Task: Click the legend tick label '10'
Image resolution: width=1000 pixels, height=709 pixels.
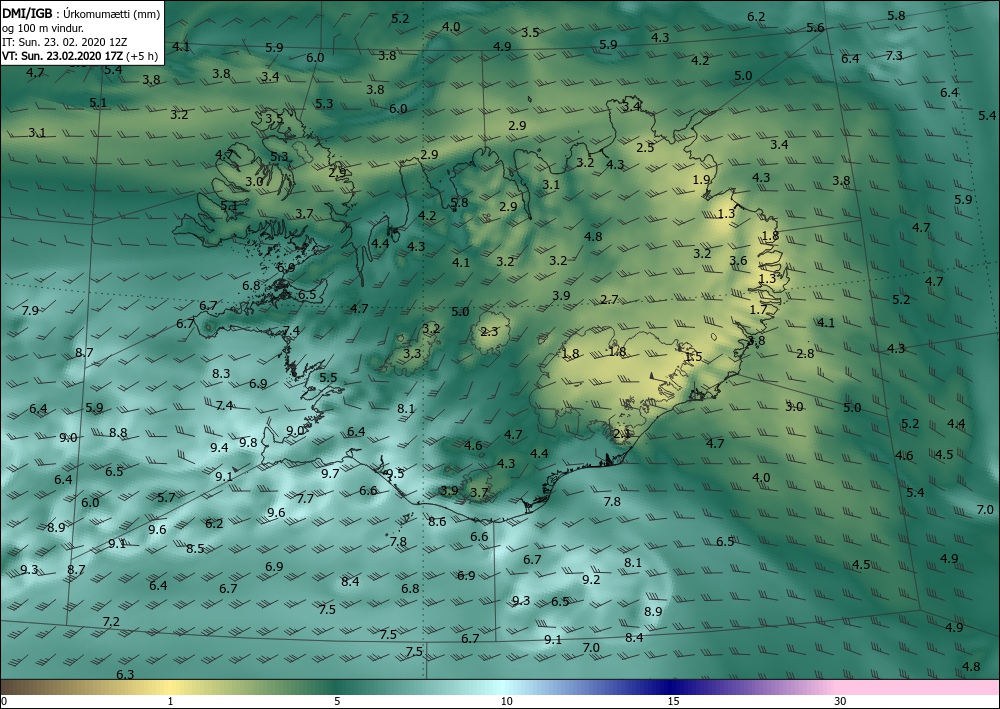Action: [x=506, y=702]
